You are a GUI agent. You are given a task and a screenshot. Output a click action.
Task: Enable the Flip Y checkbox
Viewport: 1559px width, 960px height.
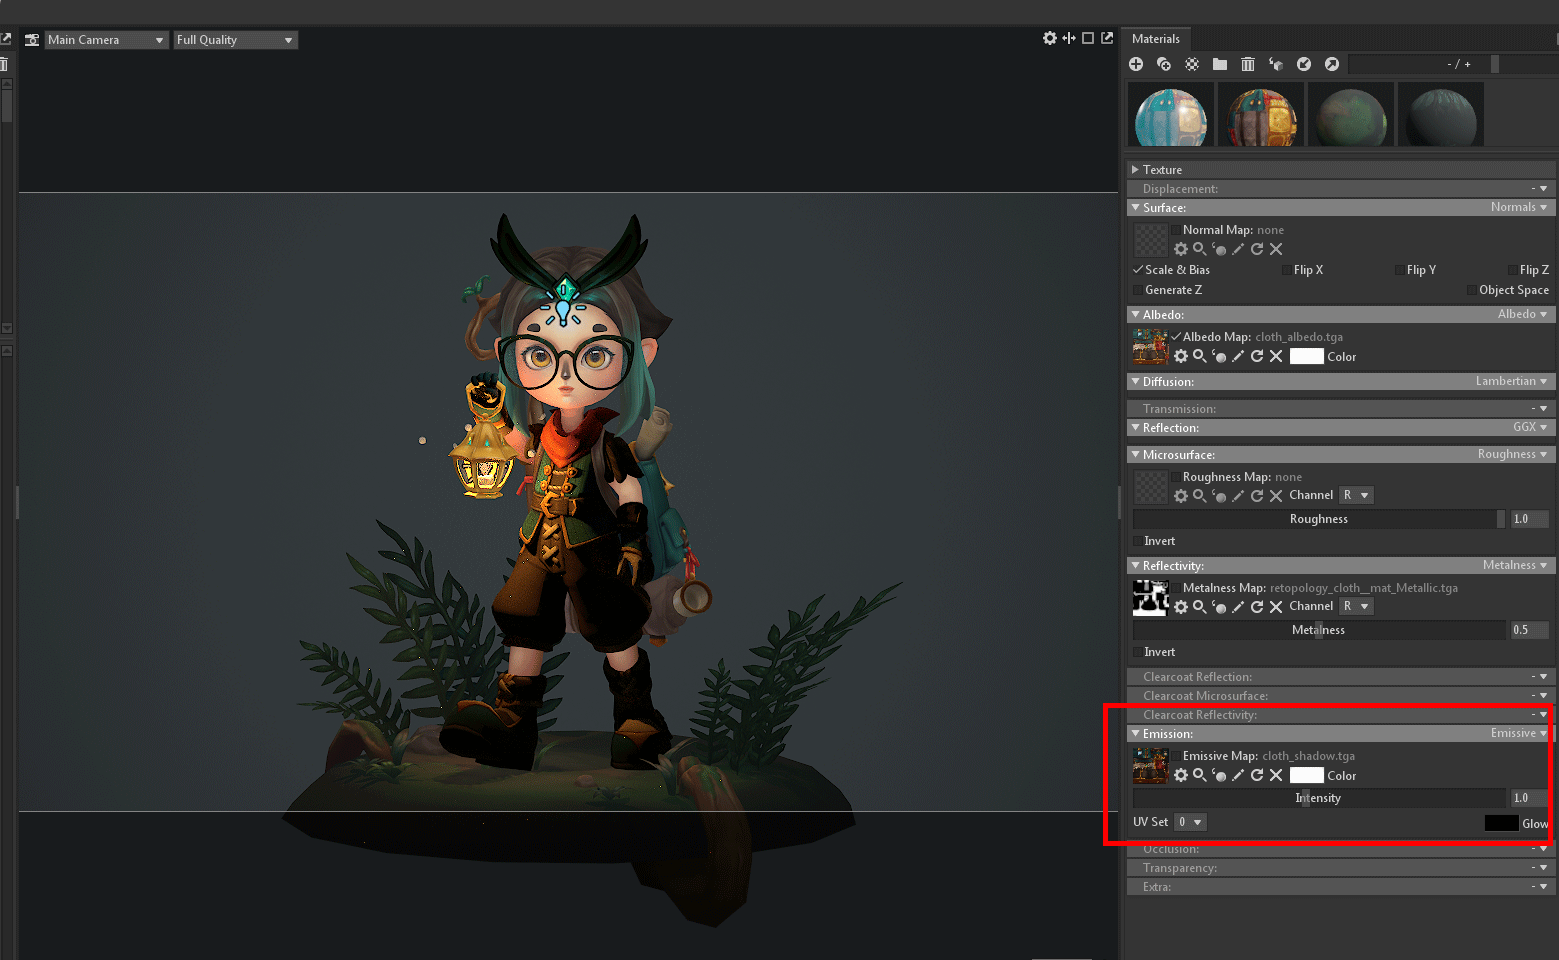[1399, 270]
